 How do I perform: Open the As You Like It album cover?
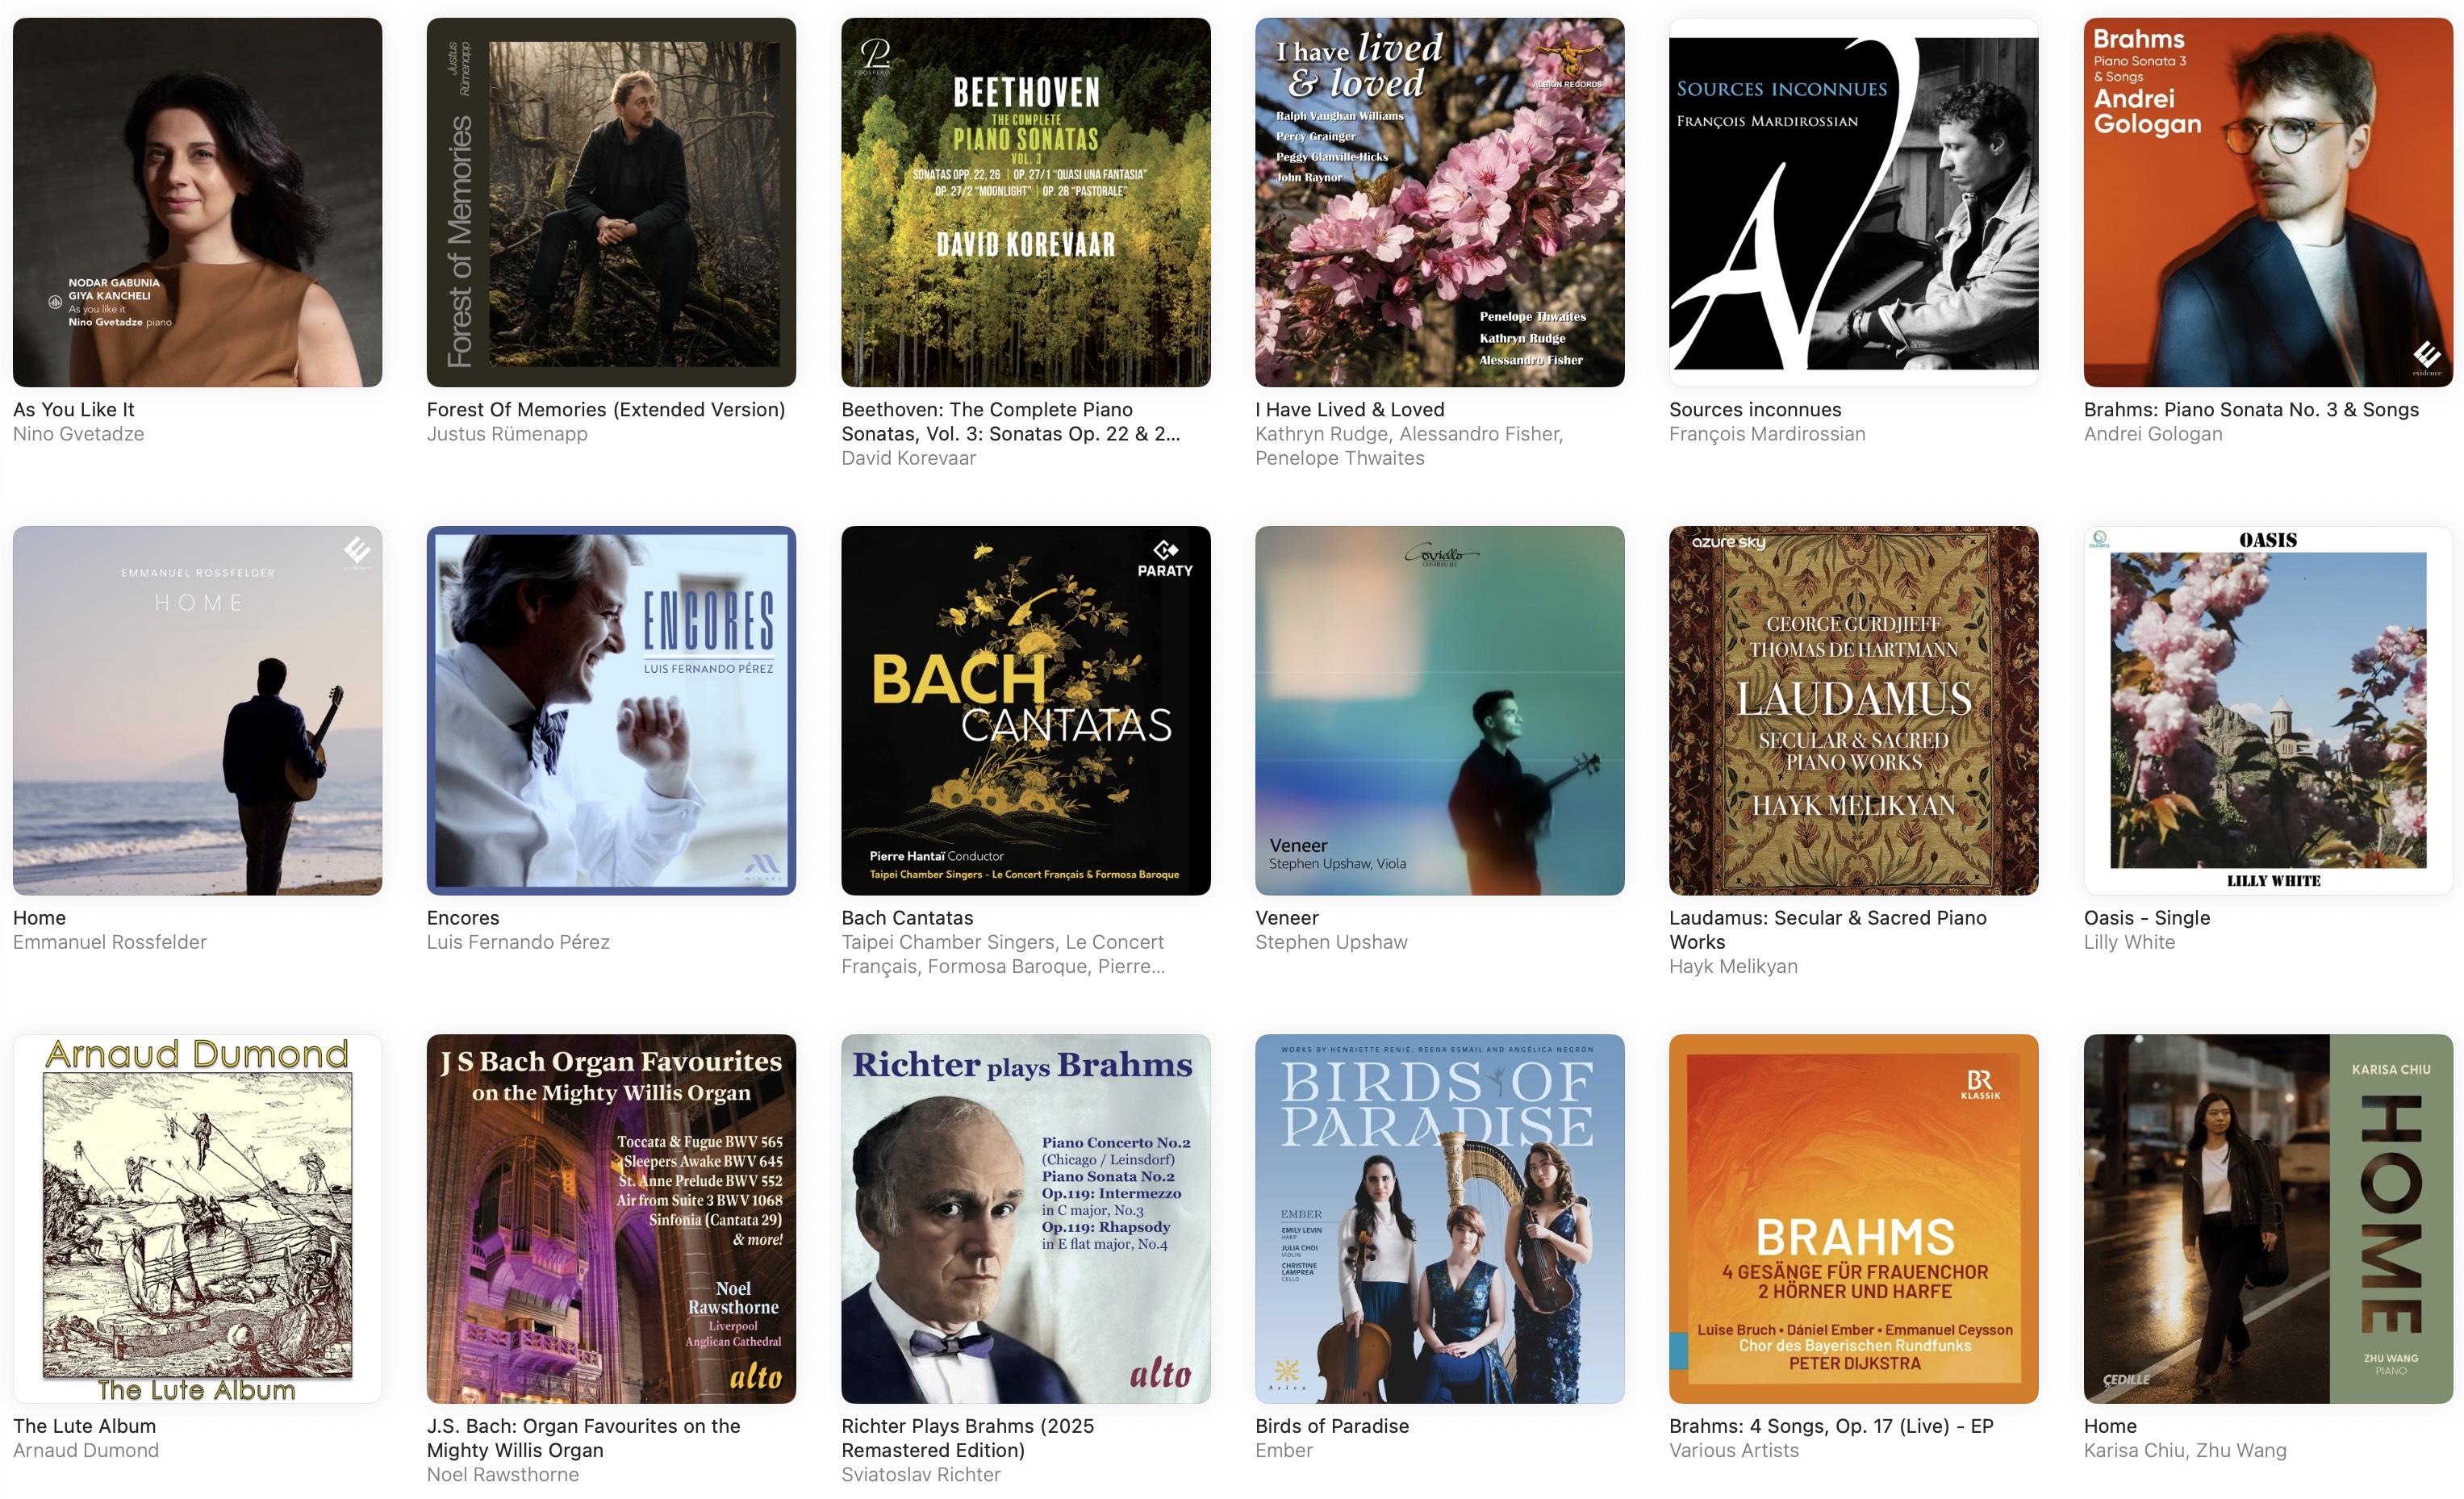(197, 202)
